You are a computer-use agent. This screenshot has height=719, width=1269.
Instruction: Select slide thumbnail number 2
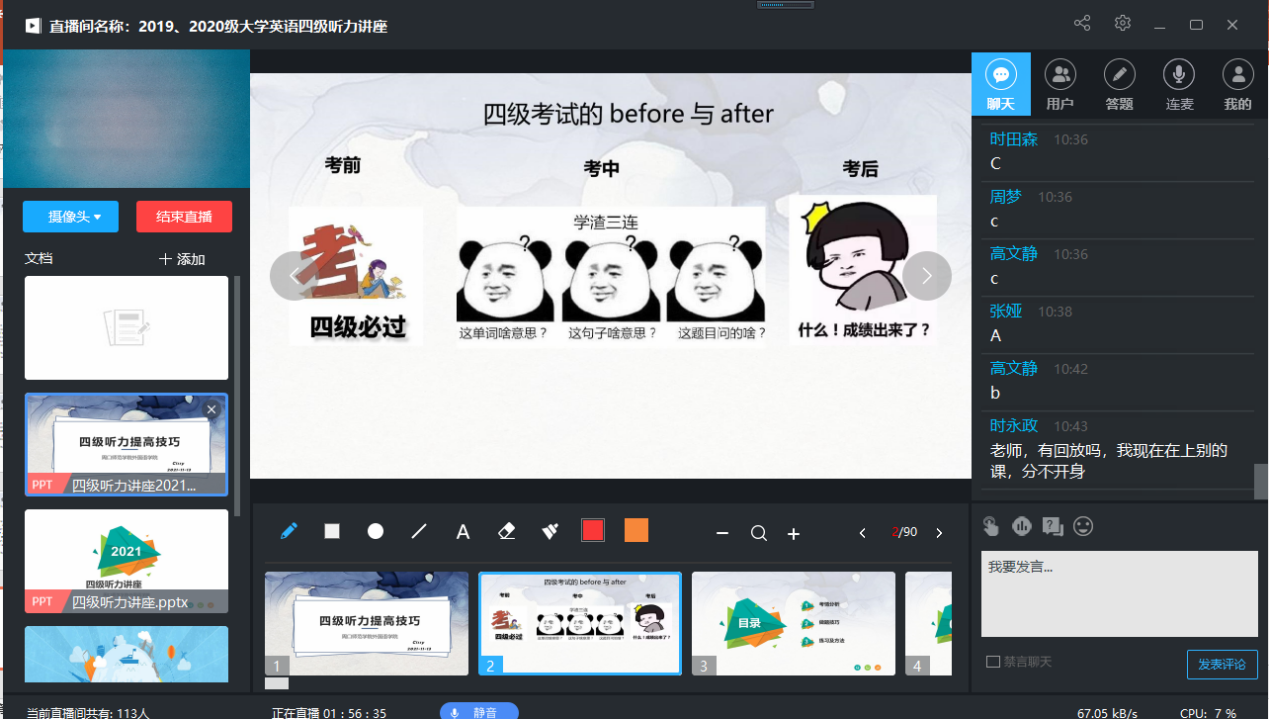[580, 623]
